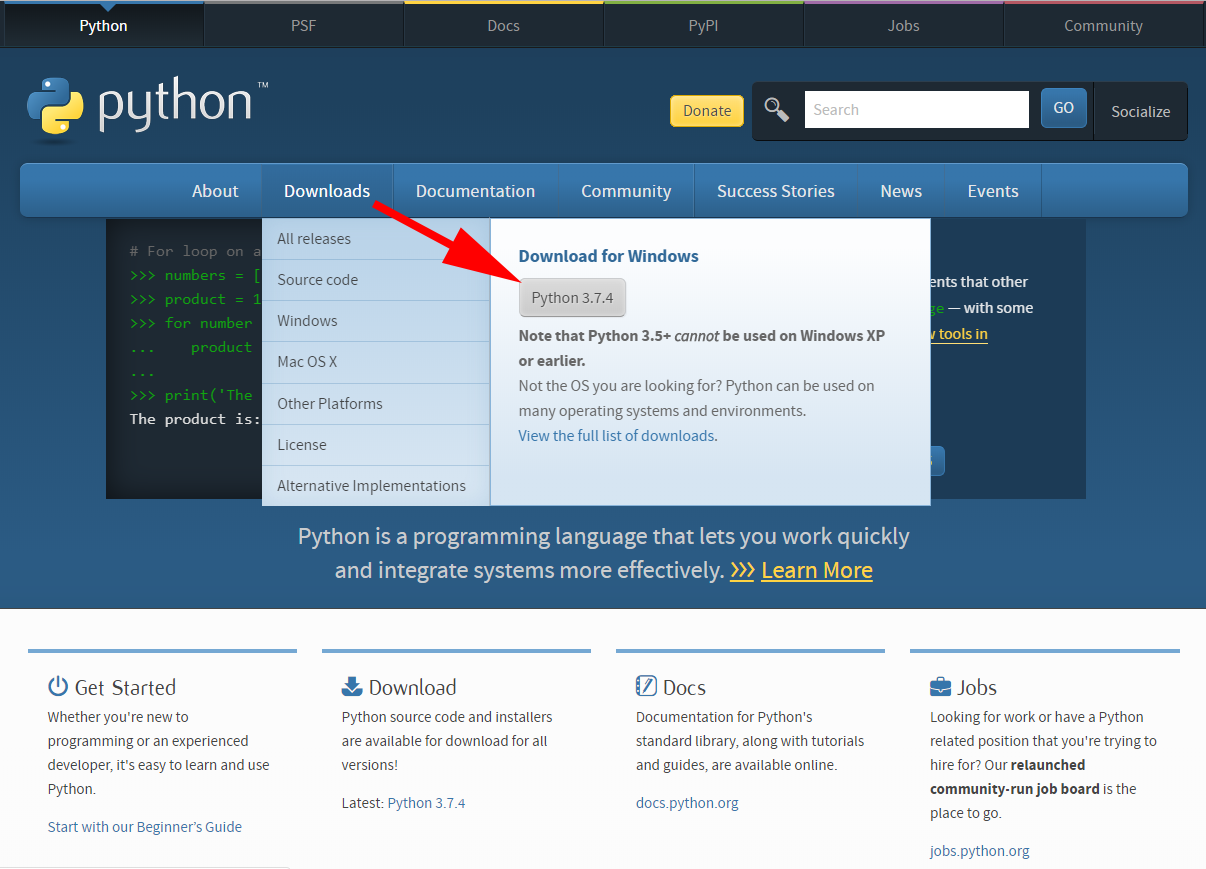This screenshot has width=1206, height=869.
Task: Go to the PyPI tab
Action: 704,25
